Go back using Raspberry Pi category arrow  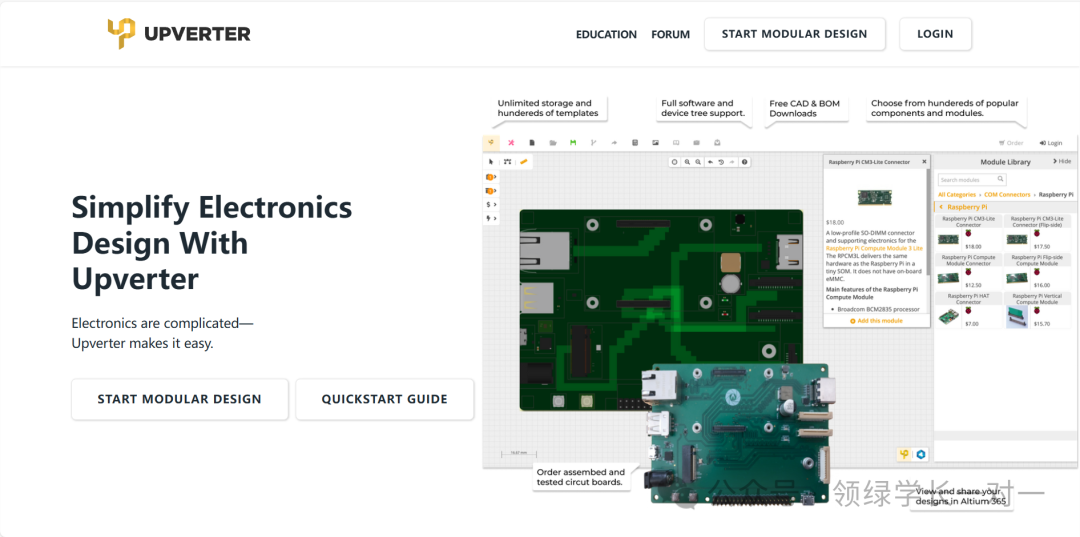point(942,207)
